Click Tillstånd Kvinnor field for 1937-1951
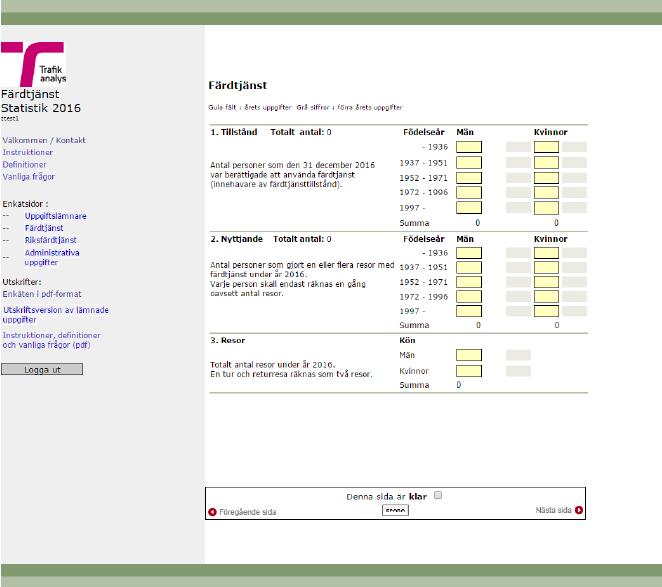 (x=546, y=163)
